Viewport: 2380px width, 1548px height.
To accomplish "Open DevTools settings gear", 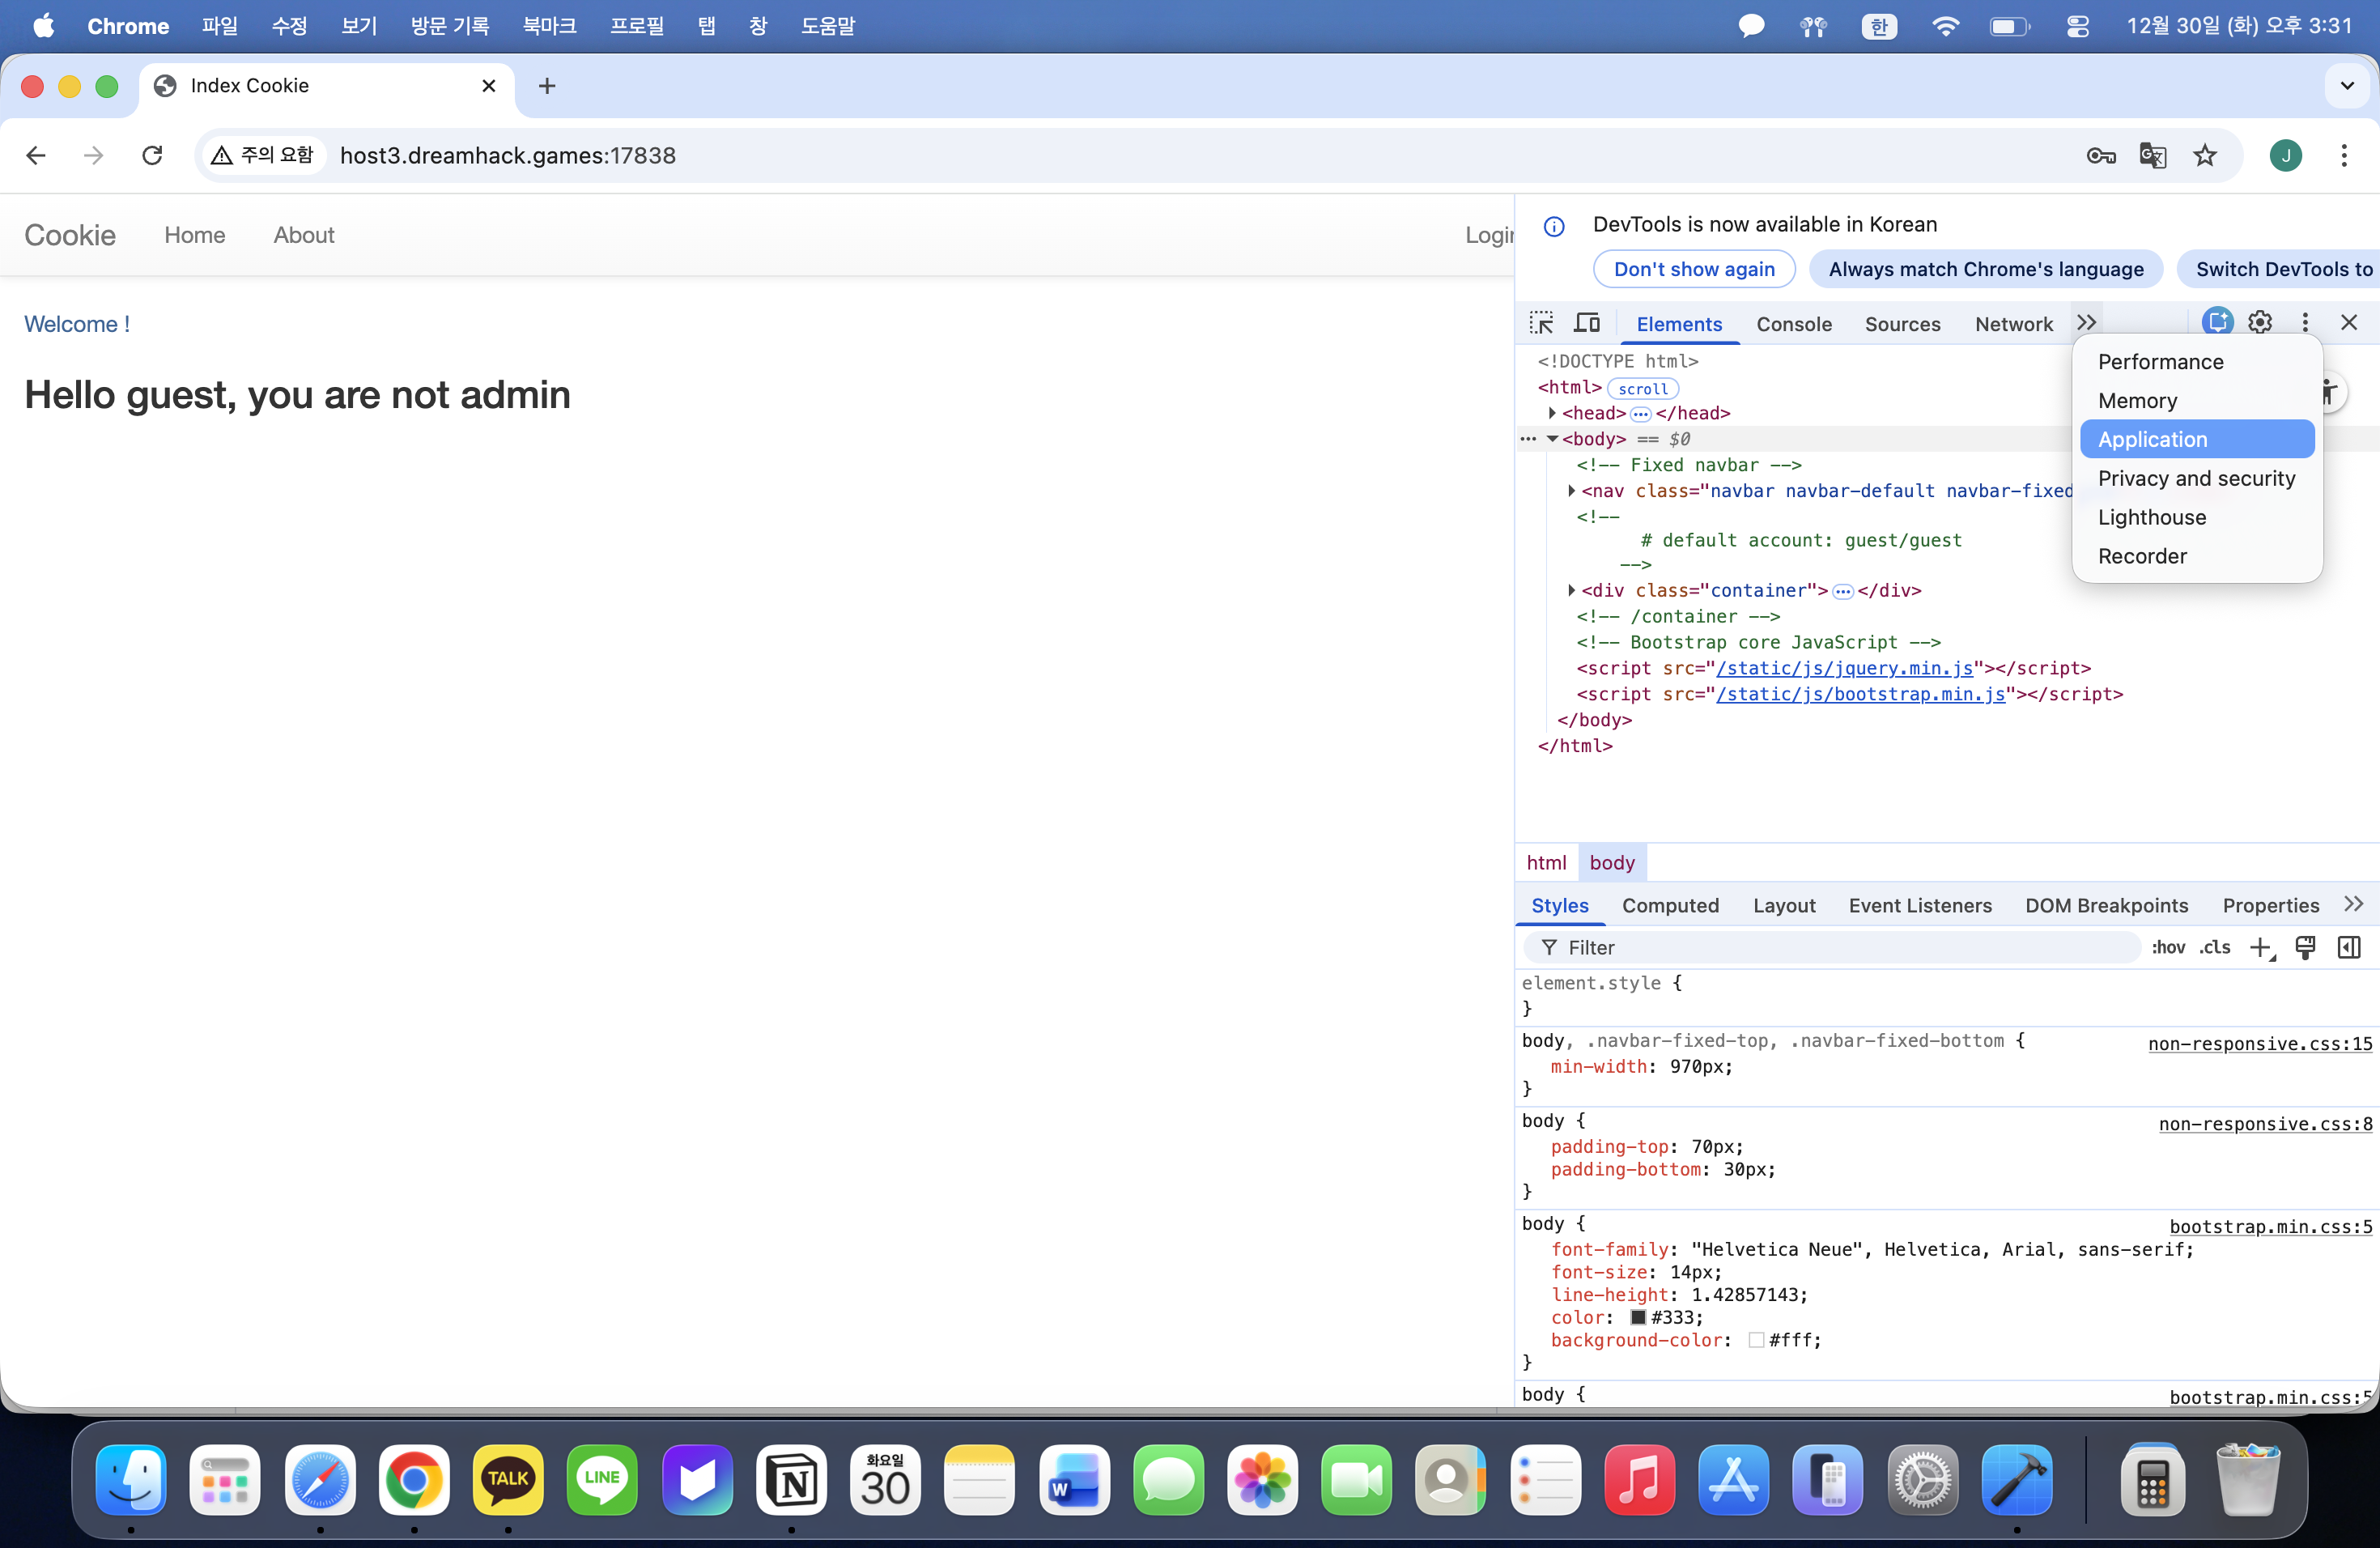I will (2260, 322).
